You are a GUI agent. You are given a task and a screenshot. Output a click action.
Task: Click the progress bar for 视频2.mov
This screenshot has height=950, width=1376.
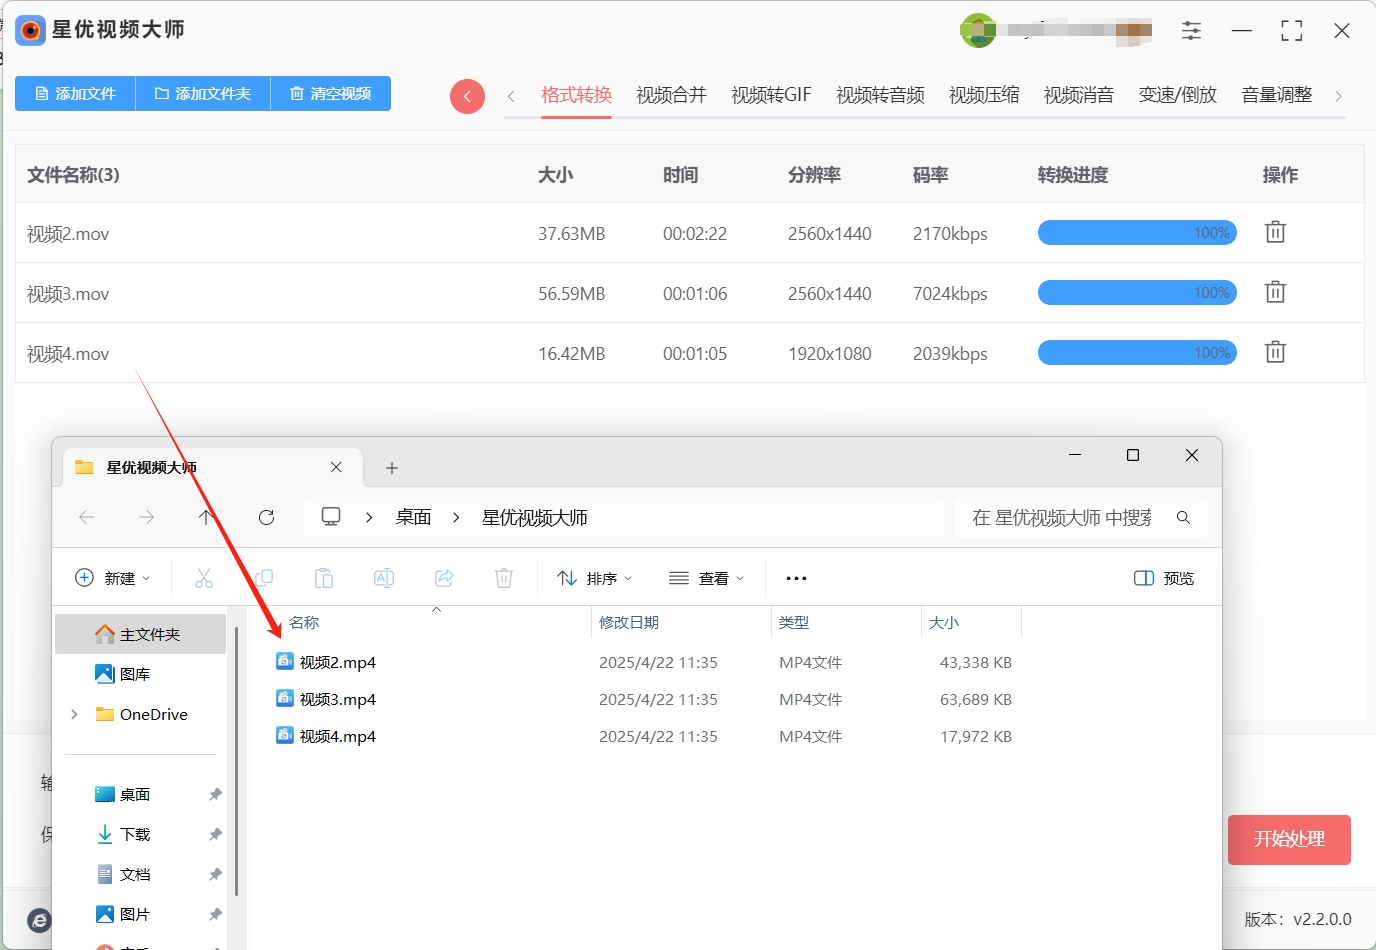click(x=1138, y=233)
